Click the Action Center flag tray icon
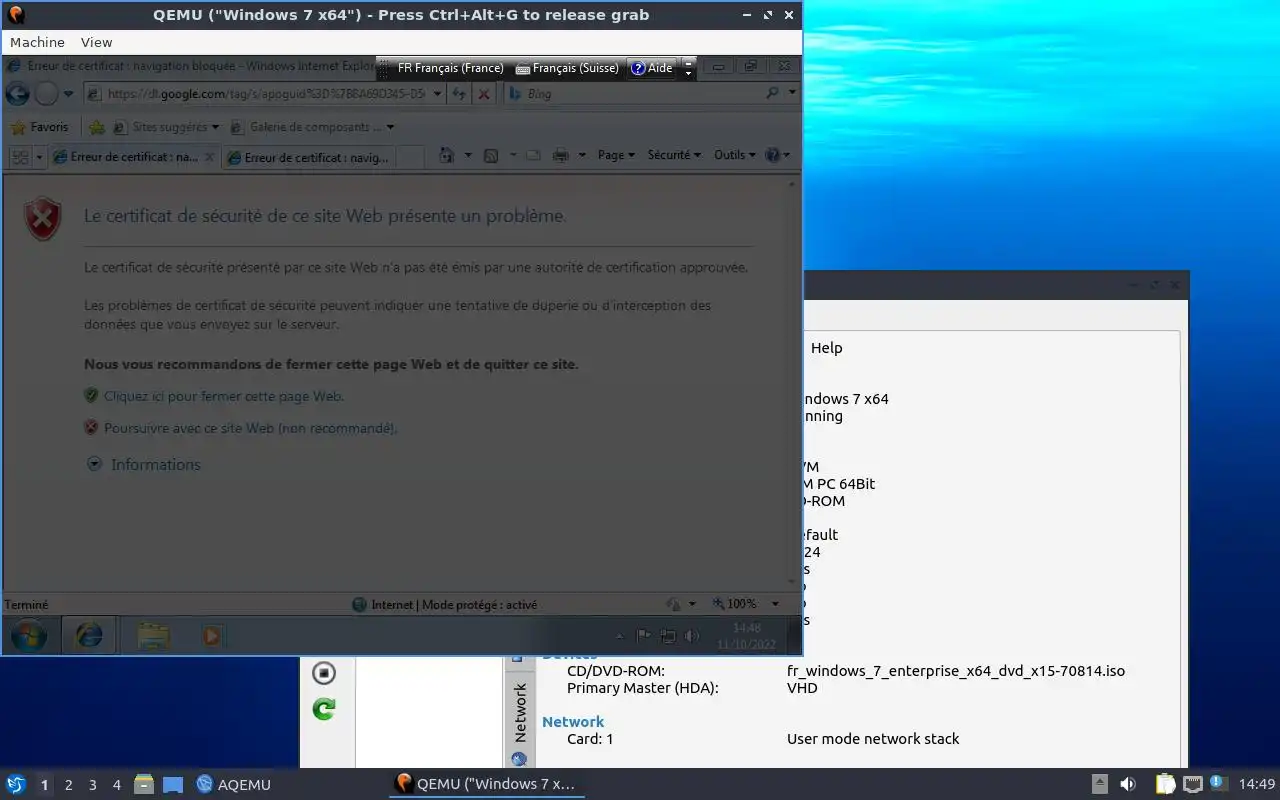Screen dimensions: 1280x800 (644, 636)
